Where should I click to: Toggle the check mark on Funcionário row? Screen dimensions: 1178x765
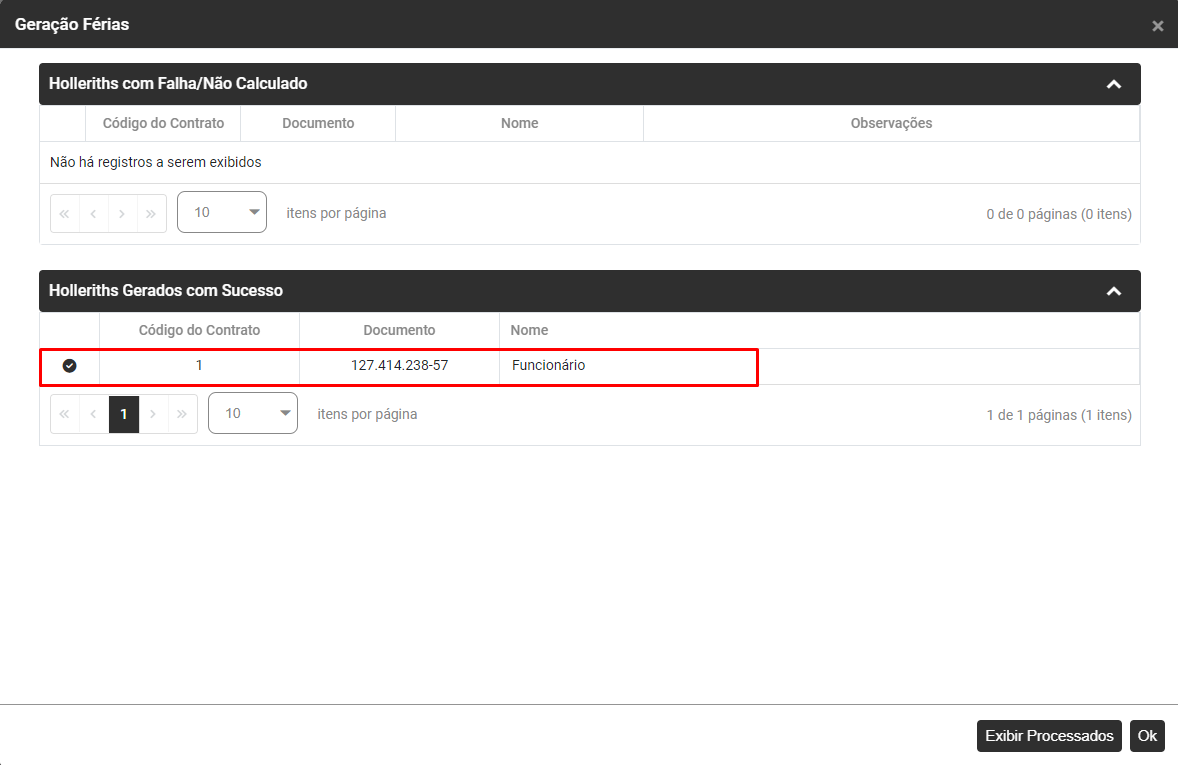pyautogui.click(x=69, y=366)
